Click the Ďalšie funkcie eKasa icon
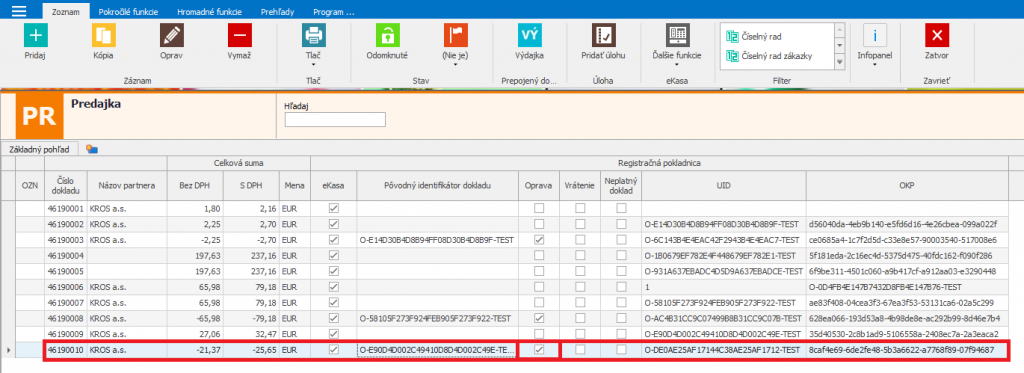The width and height of the screenshot is (1024, 373). [677, 35]
